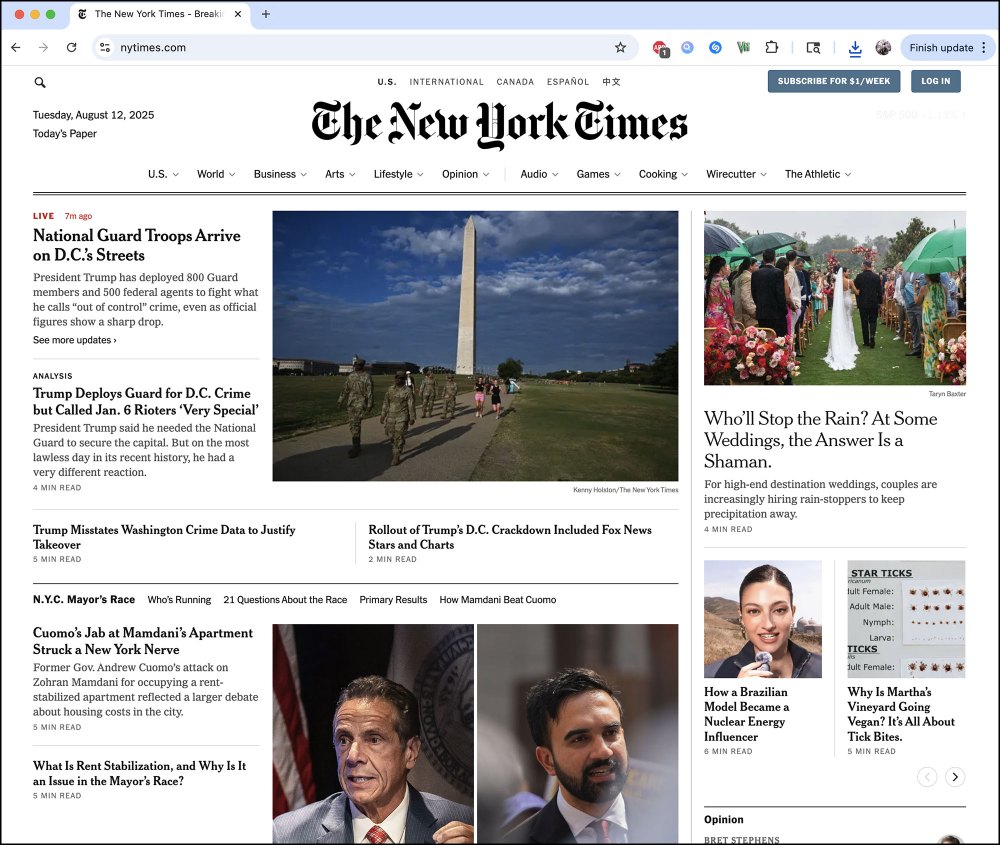The width and height of the screenshot is (1000, 845).
Task: Open Today's Paper link
Action: pos(65,133)
